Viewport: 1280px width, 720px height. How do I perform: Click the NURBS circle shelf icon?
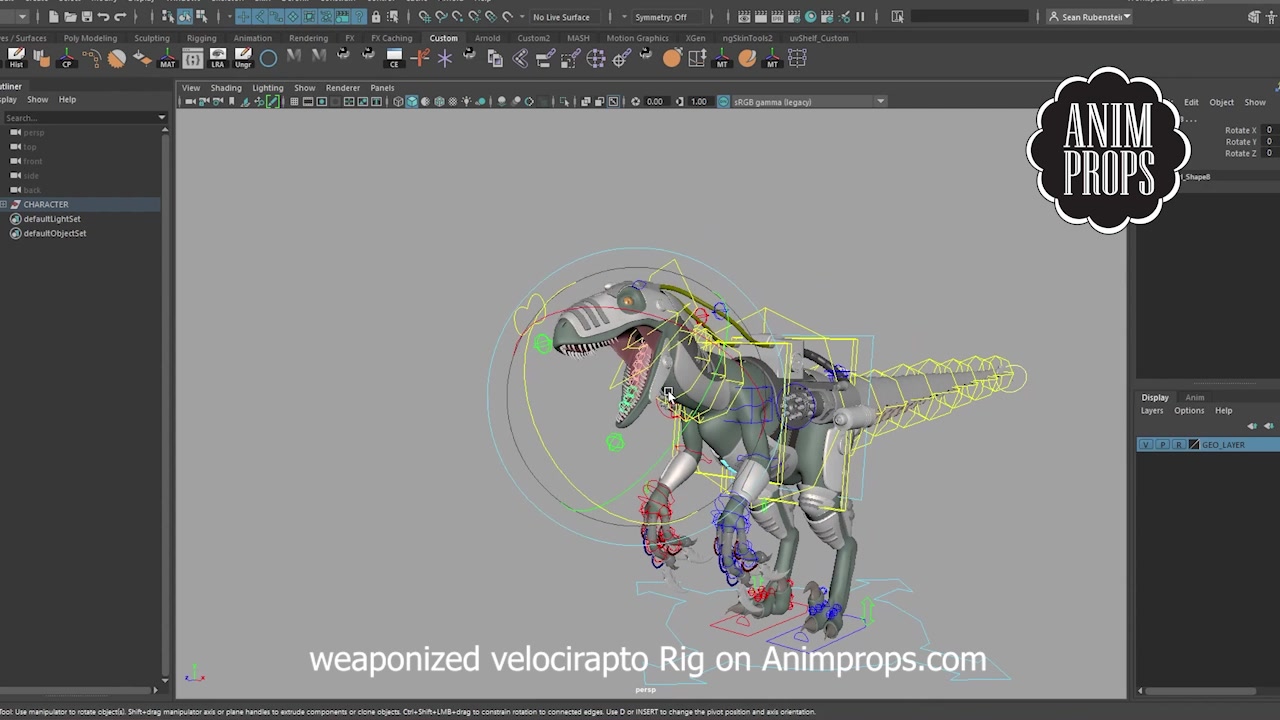(x=268, y=58)
